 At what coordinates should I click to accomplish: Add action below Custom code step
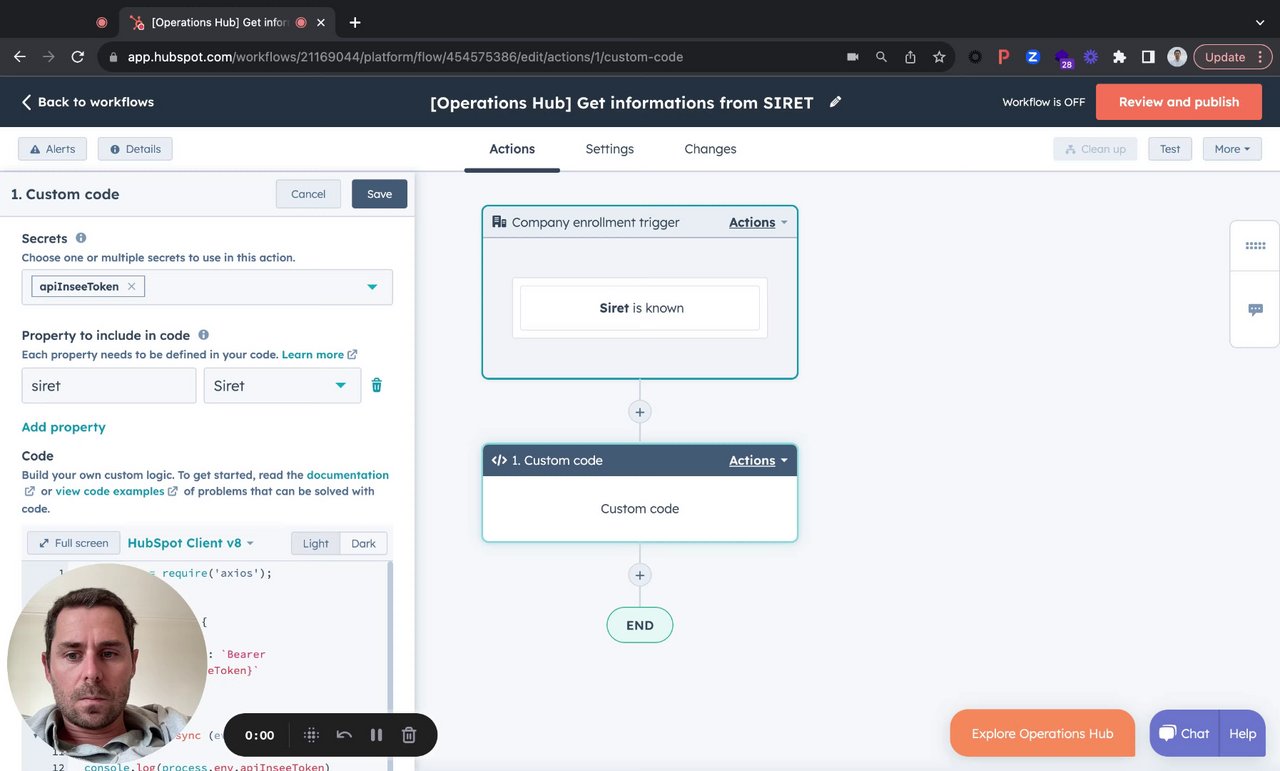pos(640,575)
